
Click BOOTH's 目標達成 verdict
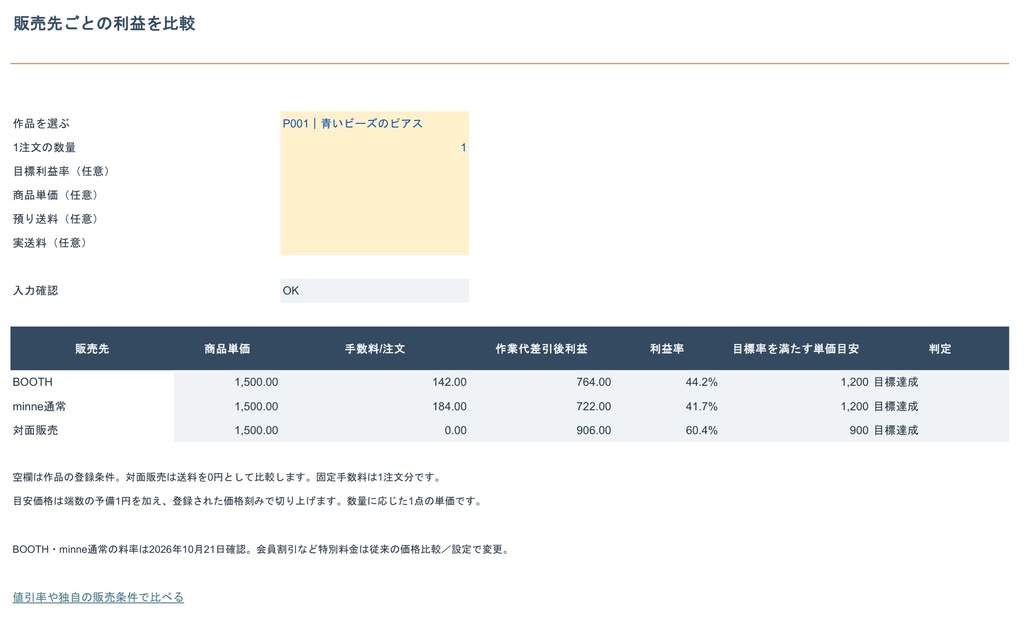(896, 382)
